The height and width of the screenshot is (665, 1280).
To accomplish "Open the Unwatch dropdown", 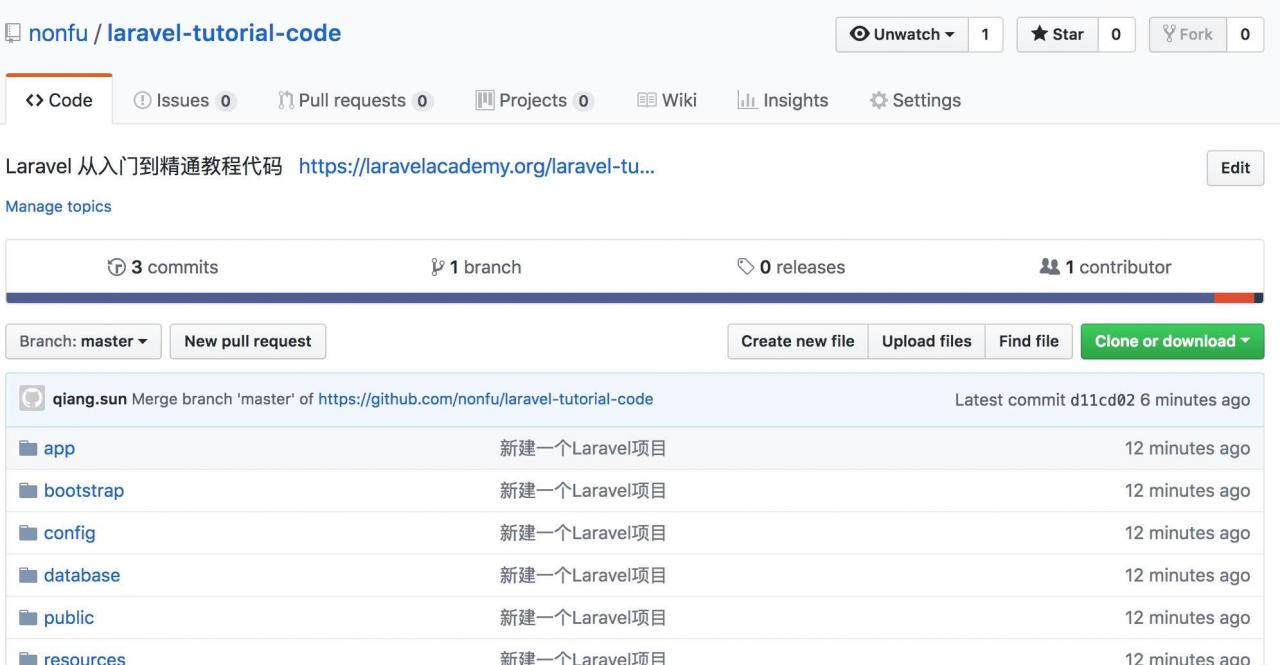I will point(902,34).
